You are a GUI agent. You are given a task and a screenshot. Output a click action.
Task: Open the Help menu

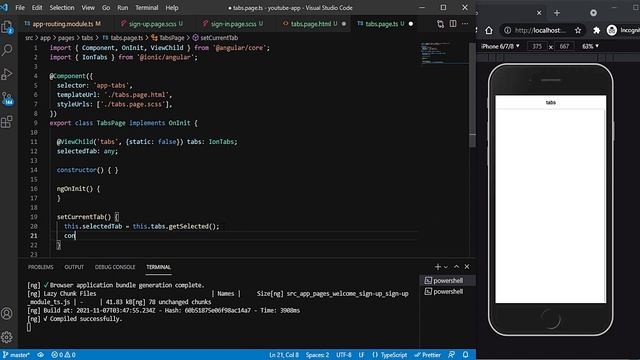point(172,8)
